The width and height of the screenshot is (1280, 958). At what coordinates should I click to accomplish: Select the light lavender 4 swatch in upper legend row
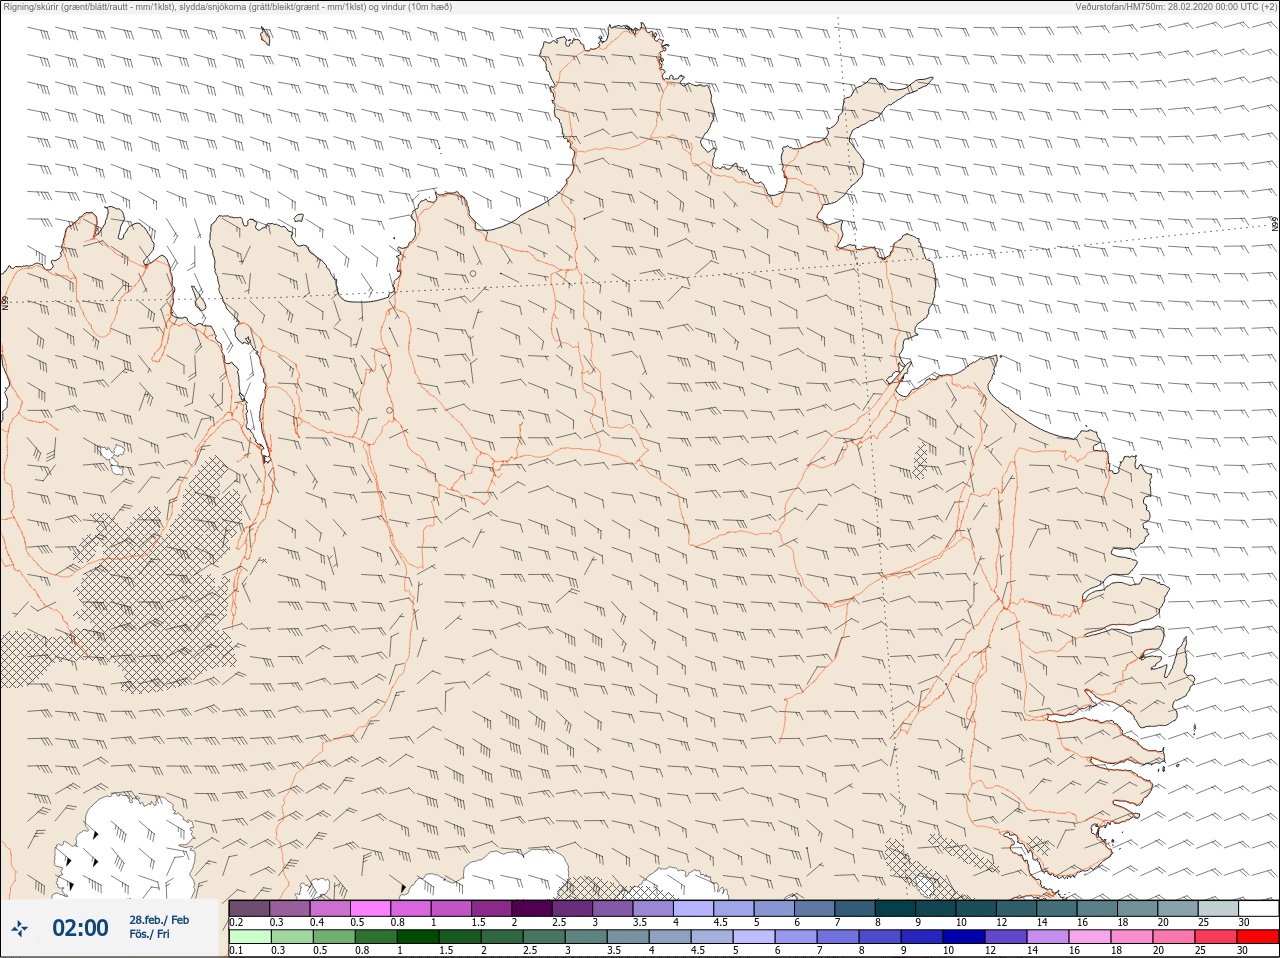(693, 908)
